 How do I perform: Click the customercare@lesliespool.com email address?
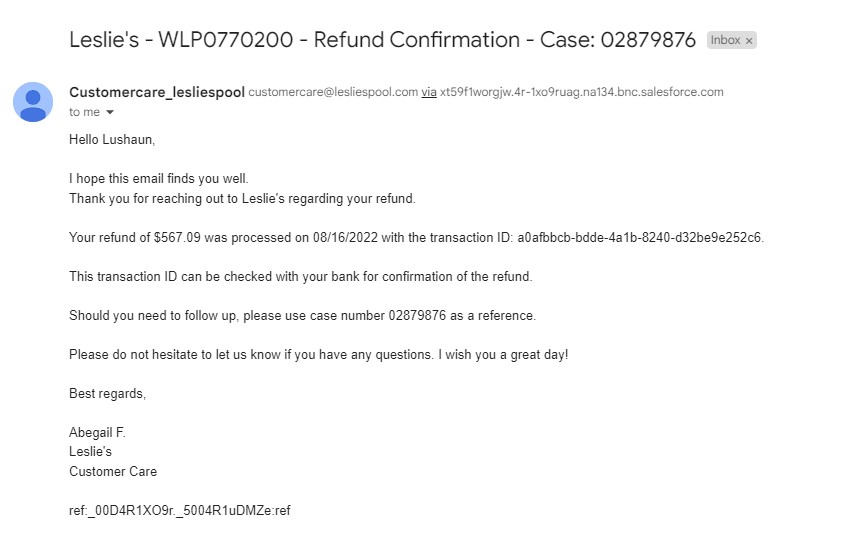(x=333, y=92)
